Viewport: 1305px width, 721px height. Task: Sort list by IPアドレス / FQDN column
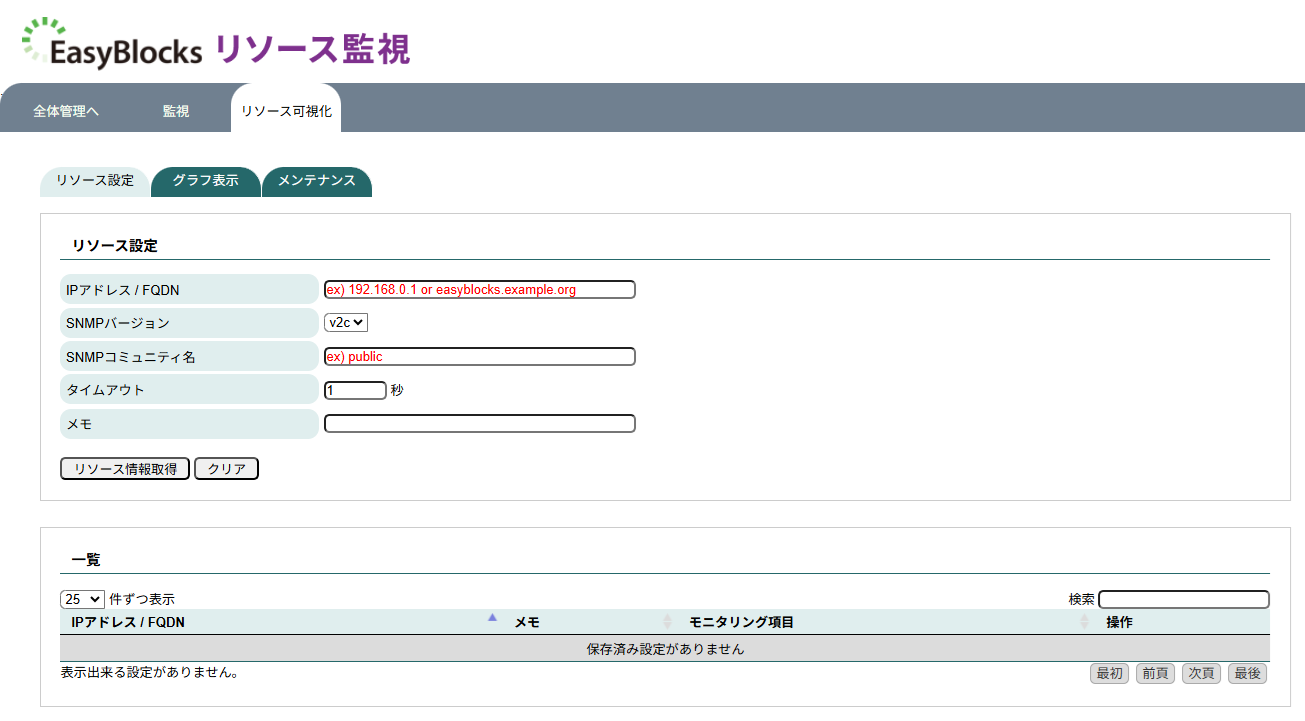(128, 622)
